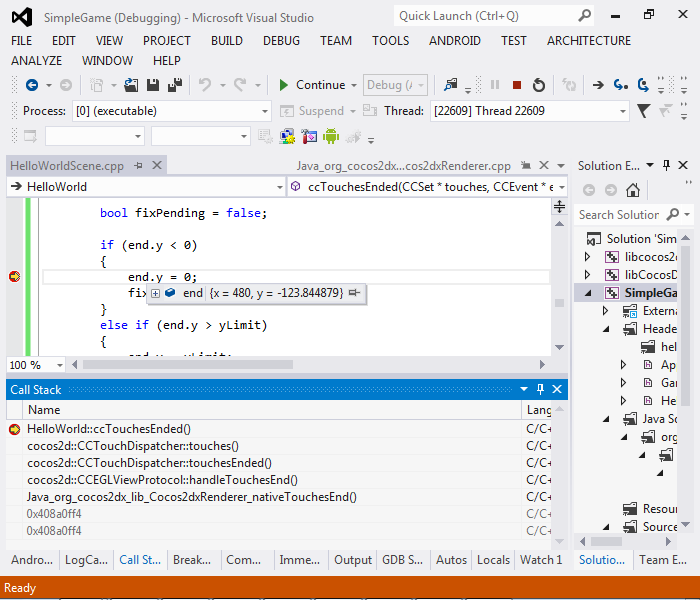Open the Java_org_cocos2dx Renderer.cpp preview tab
Viewport: 700px width, 600px height.
pyautogui.click(x=404, y=166)
